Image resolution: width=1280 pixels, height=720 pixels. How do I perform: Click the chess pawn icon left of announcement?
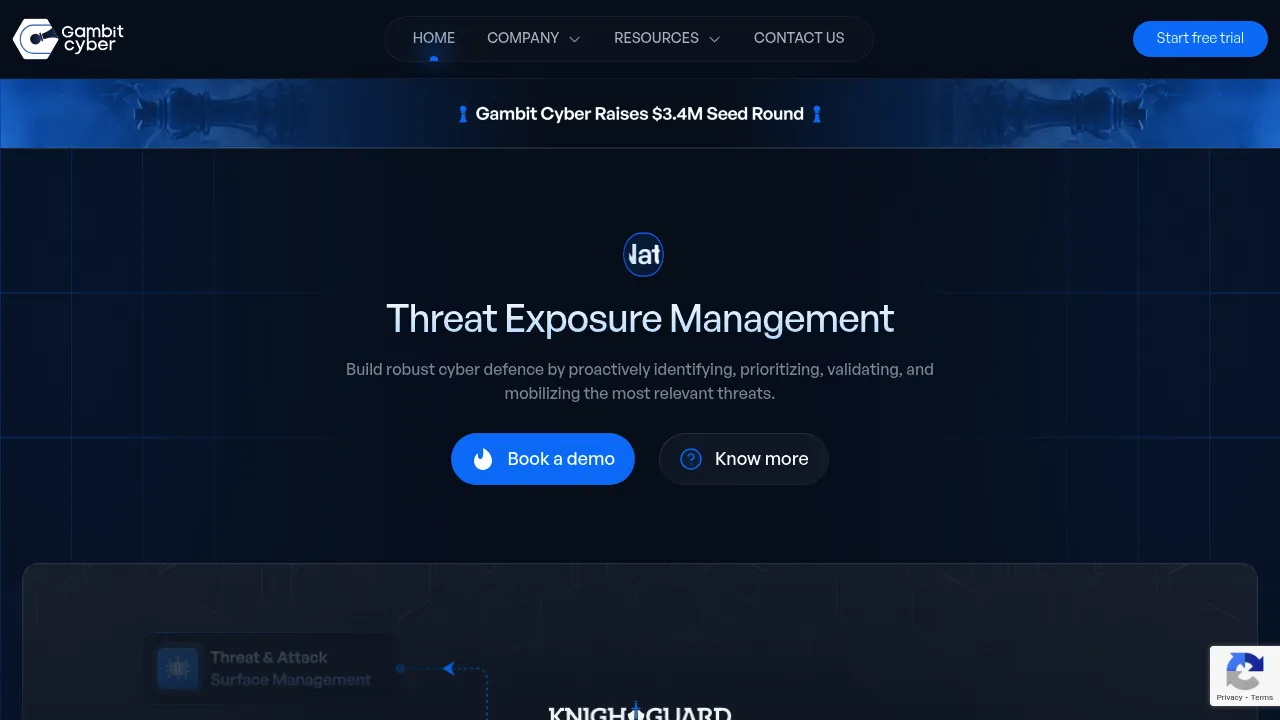463,114
